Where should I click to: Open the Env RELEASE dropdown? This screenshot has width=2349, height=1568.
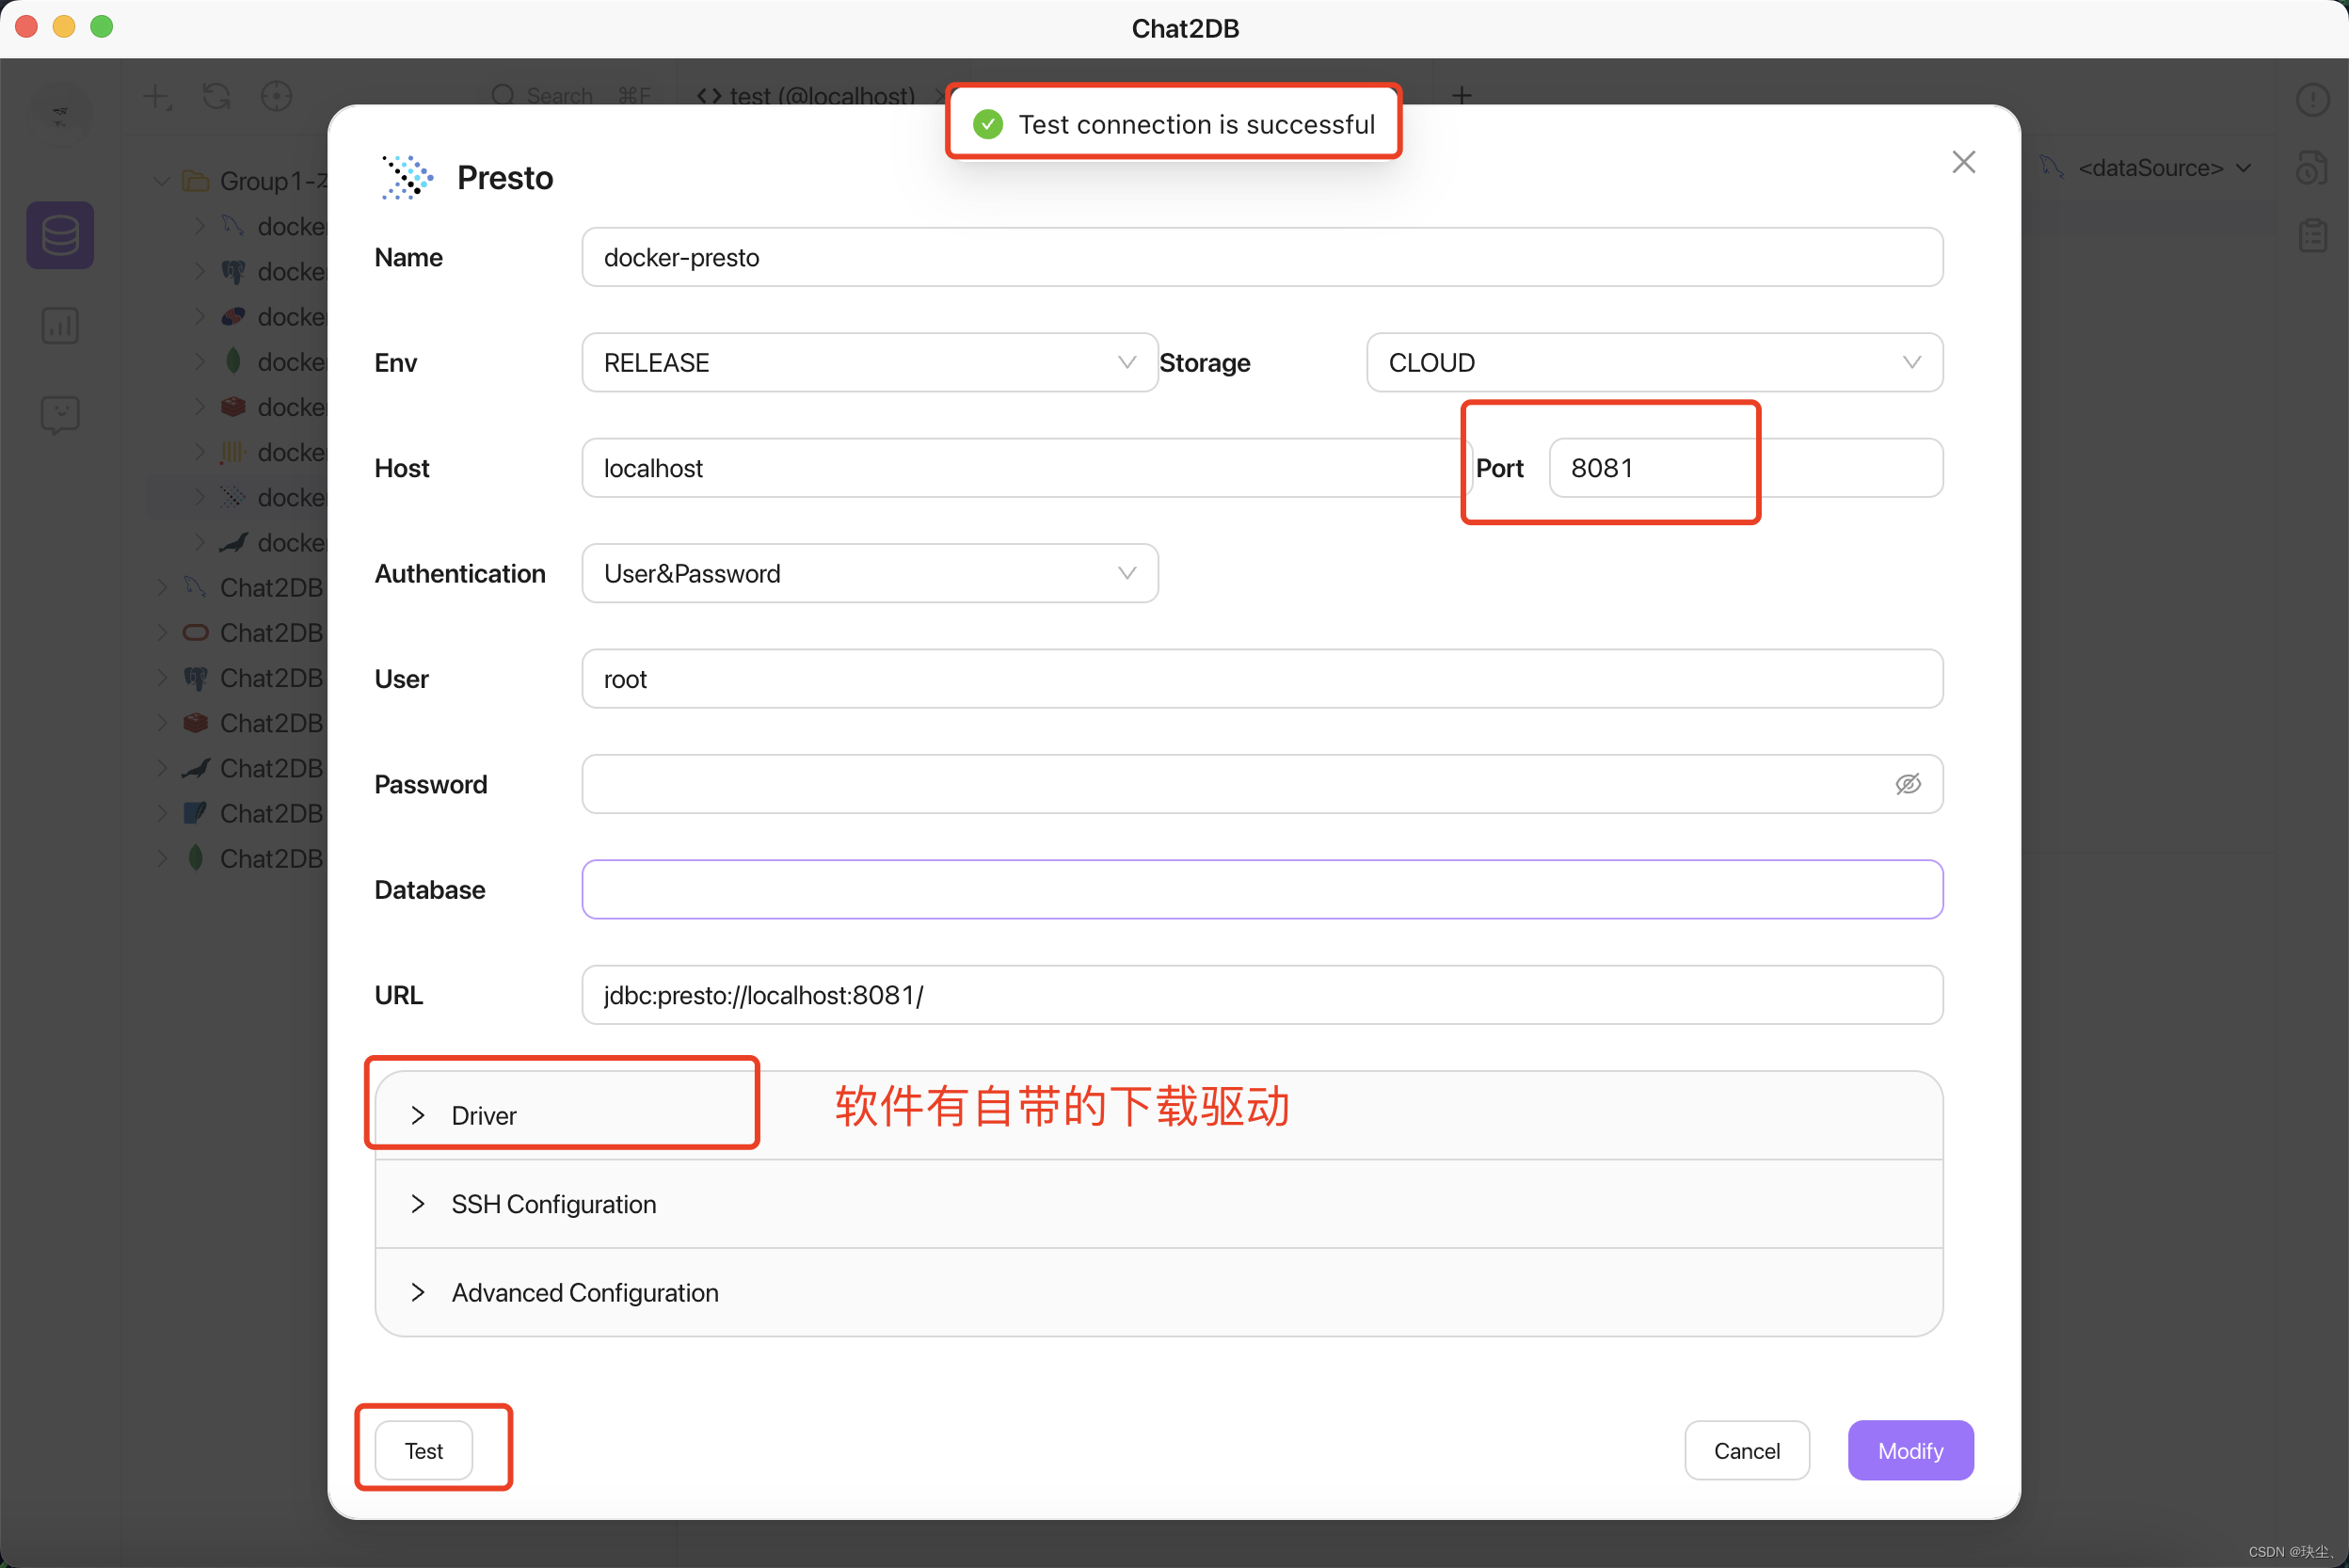[x=870, y=362]
